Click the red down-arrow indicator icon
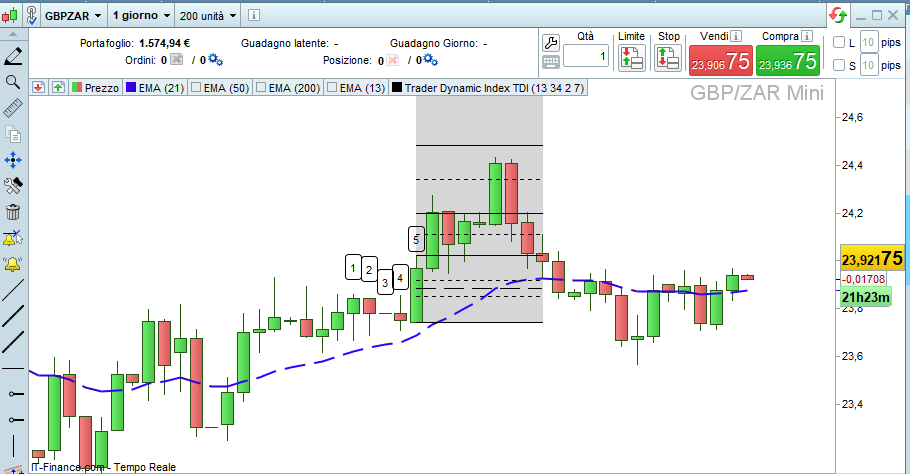The width and height of the screenshot is (910, 474). point(38,88)
